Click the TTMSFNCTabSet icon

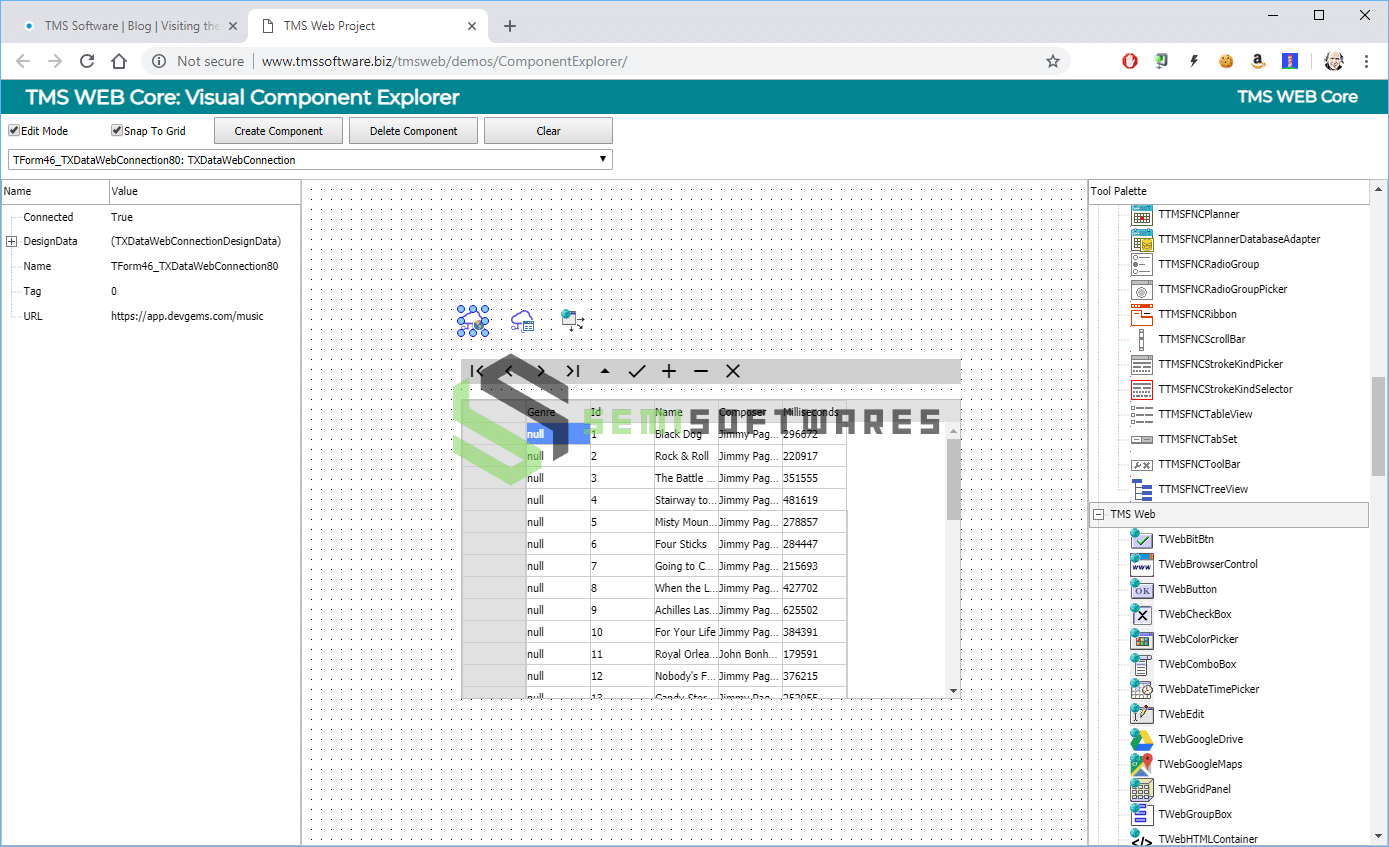tap(1141, 440)
